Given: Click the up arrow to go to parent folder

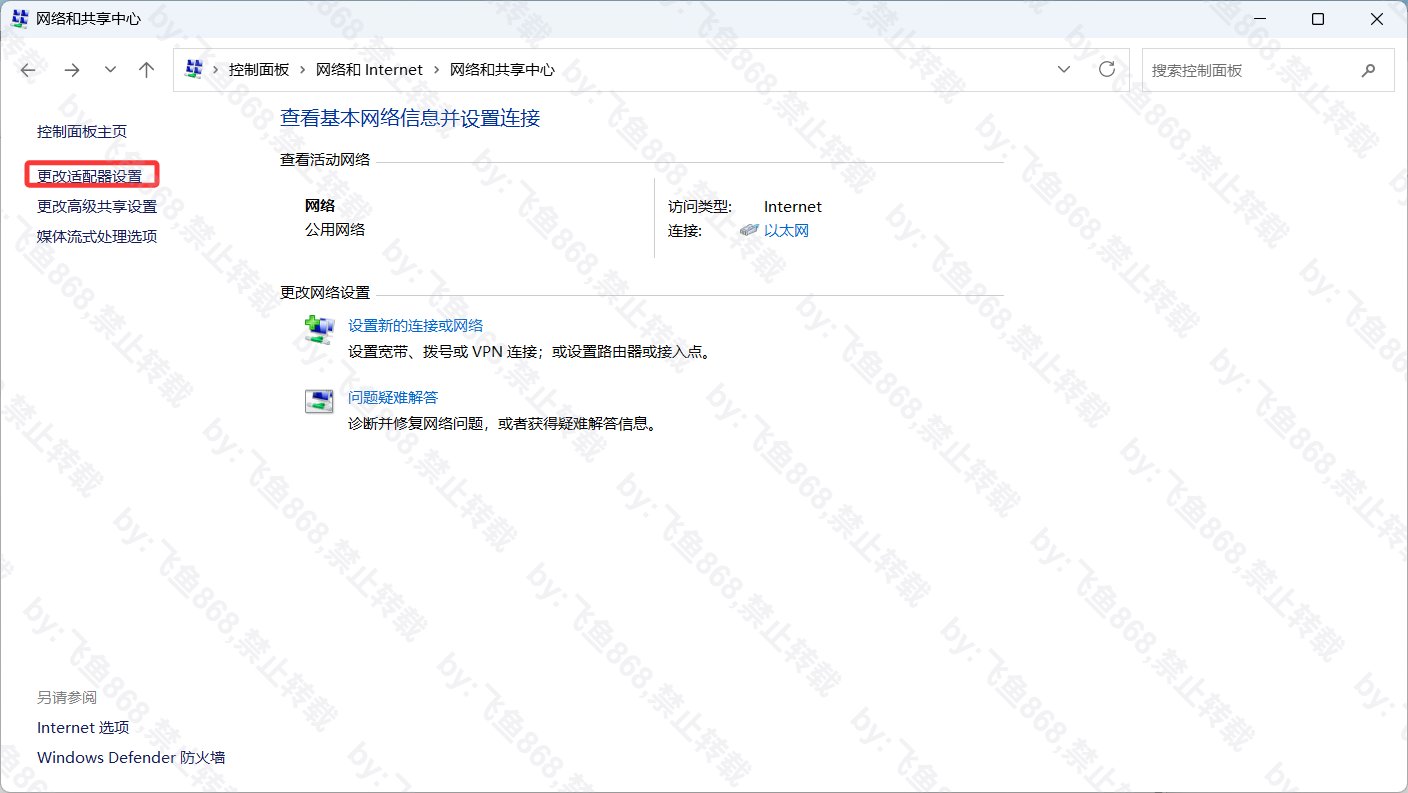Looking at the screenshot, I should [146, 70].
